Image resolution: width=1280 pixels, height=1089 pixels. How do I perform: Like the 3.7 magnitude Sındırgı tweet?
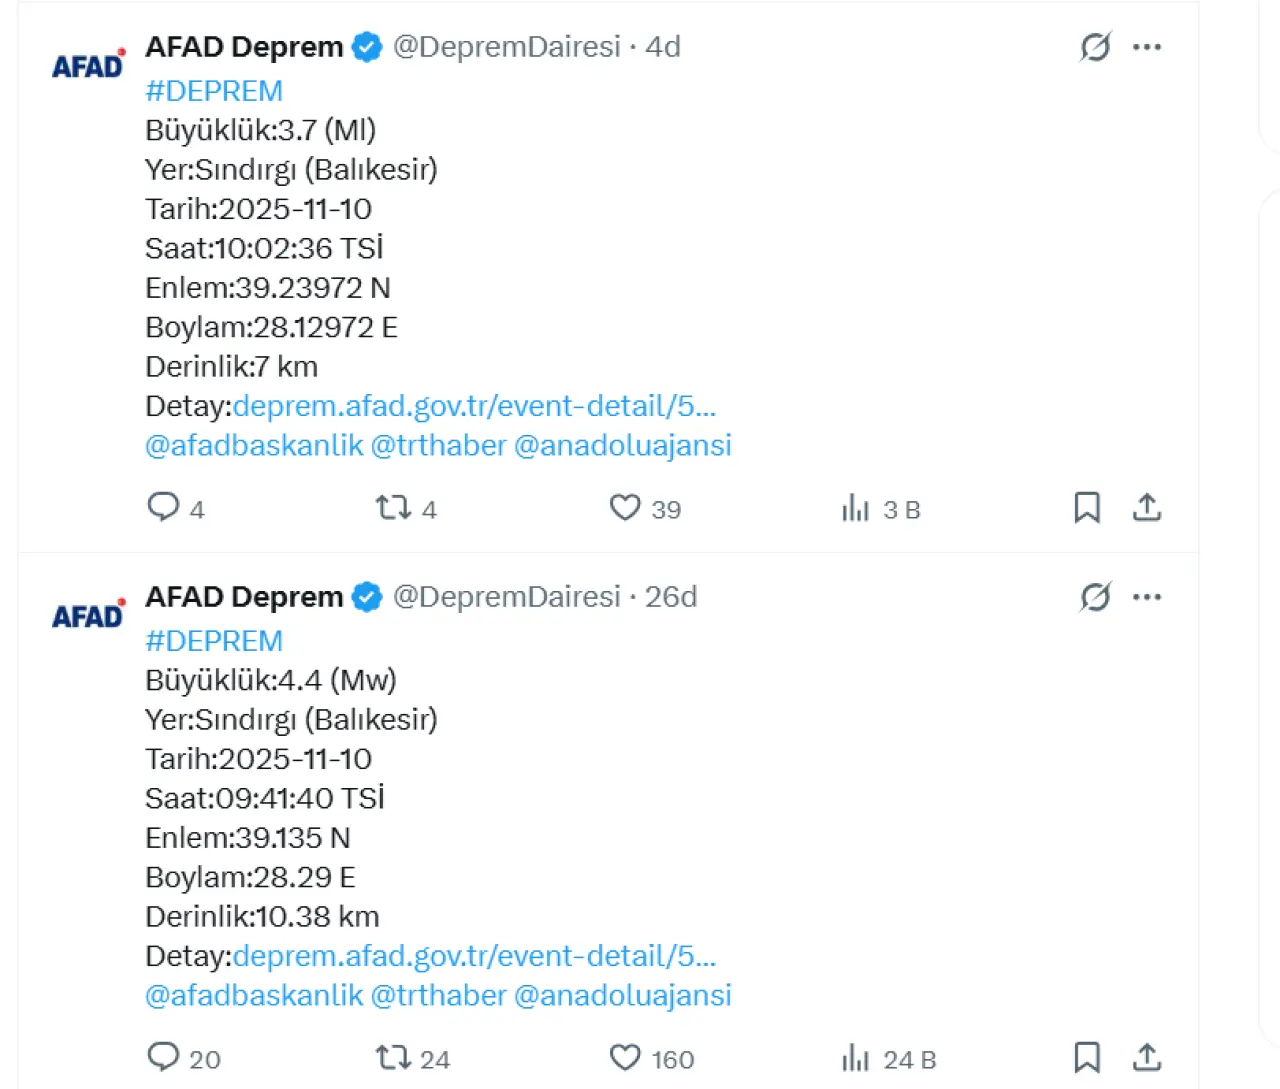click(x=625, y=508)
